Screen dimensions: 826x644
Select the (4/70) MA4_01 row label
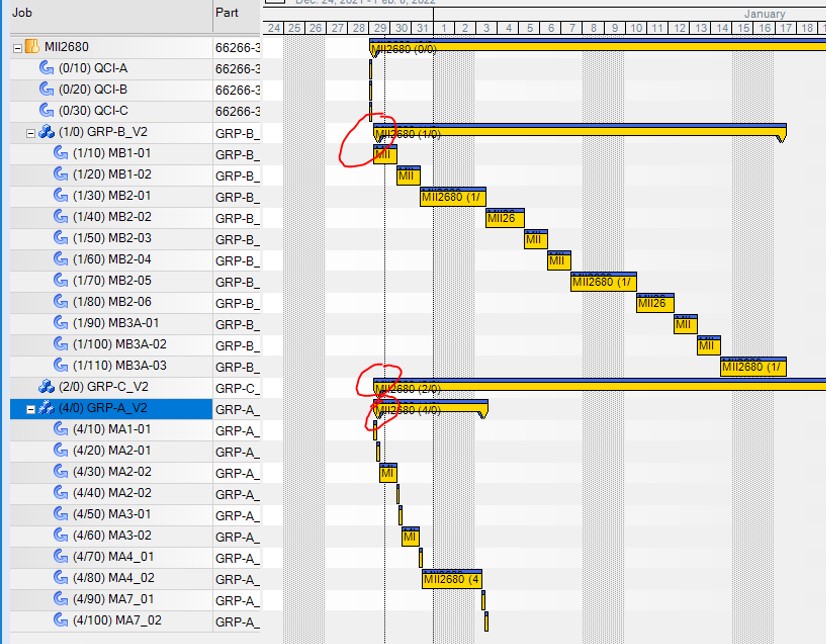(113, 557)
